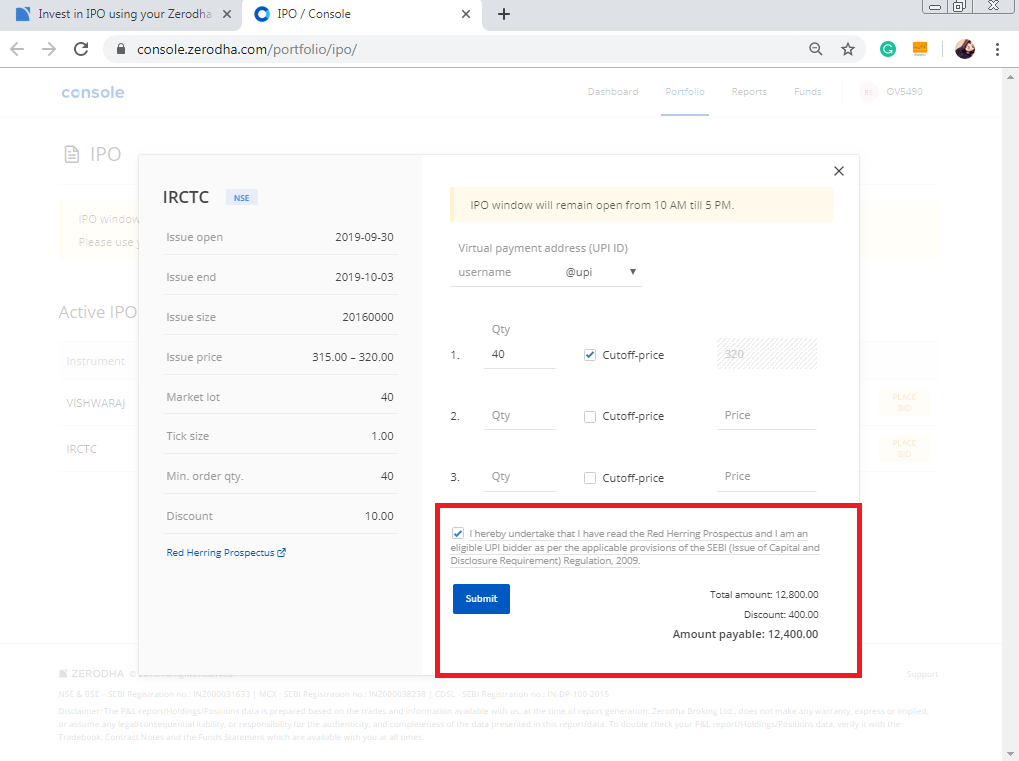Click the padlock site security icon
The width and height of the screenshot is (1019, 761).
[x=120, y=49]
